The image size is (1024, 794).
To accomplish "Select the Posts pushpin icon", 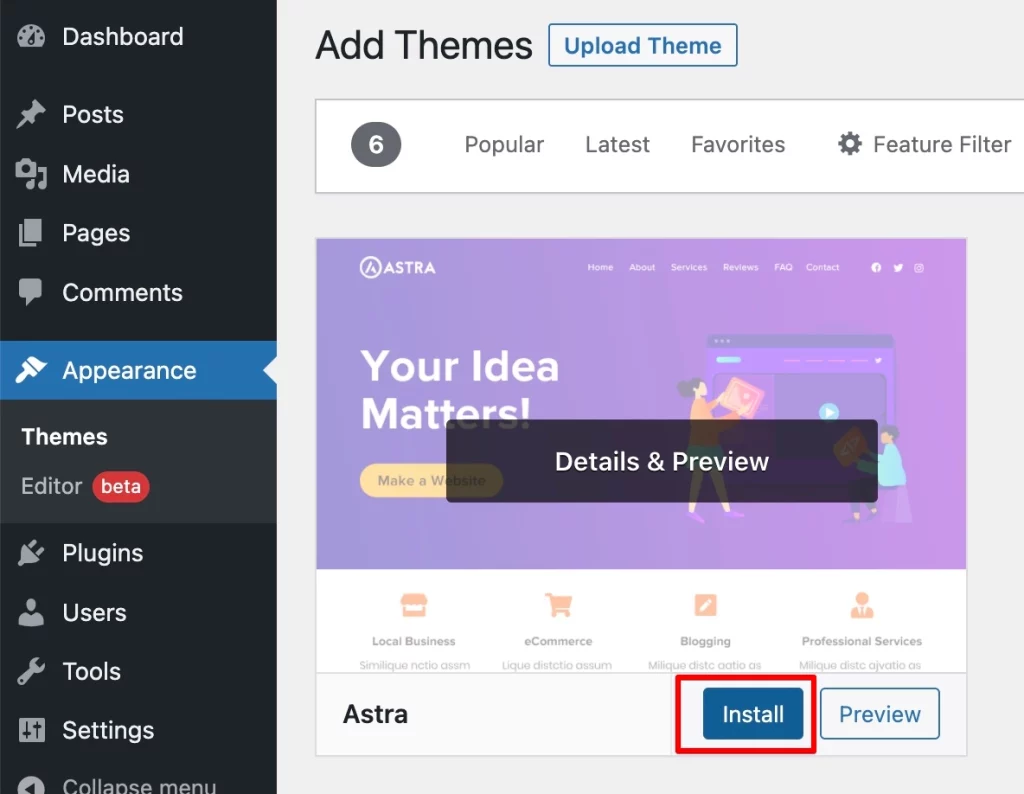I will [30, 114].
